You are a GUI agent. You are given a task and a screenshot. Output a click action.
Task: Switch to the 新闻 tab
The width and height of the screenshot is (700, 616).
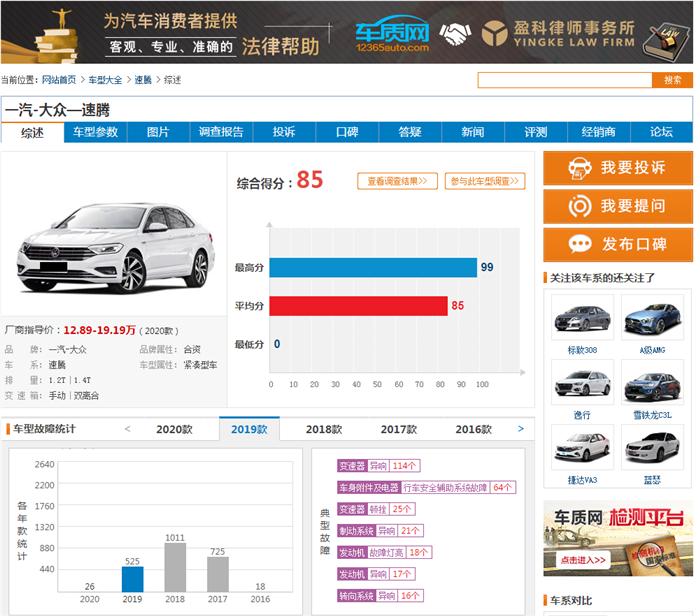click(x=473, y=132)
